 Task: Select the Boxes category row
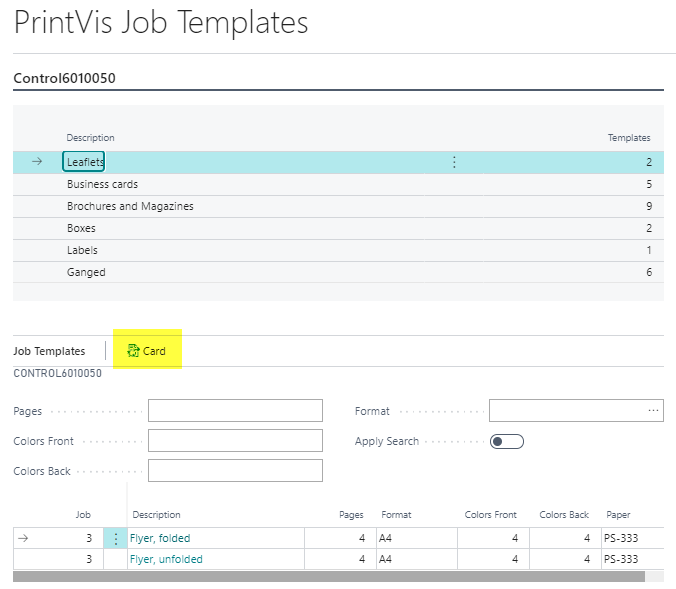(338, 228)
